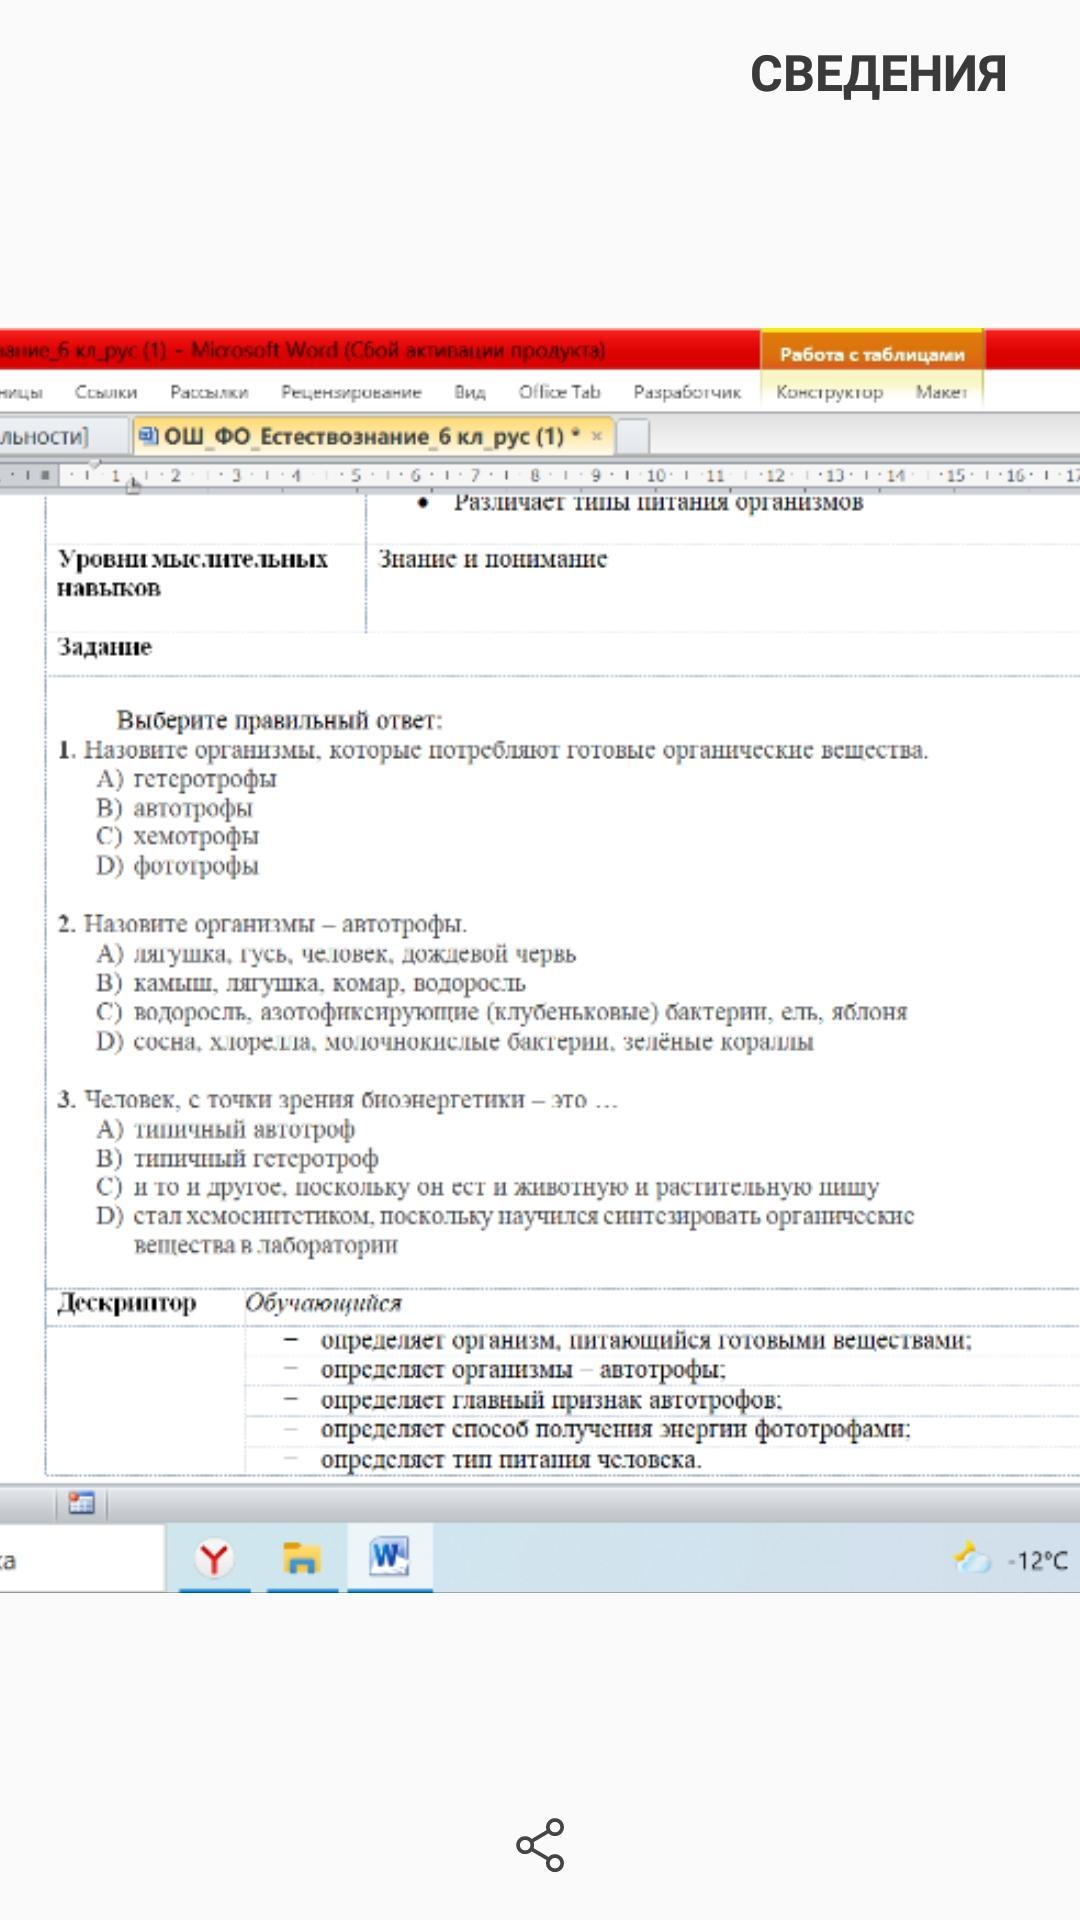
Task: Click the Word icon in the taskbar
Action: point(389,1557)
